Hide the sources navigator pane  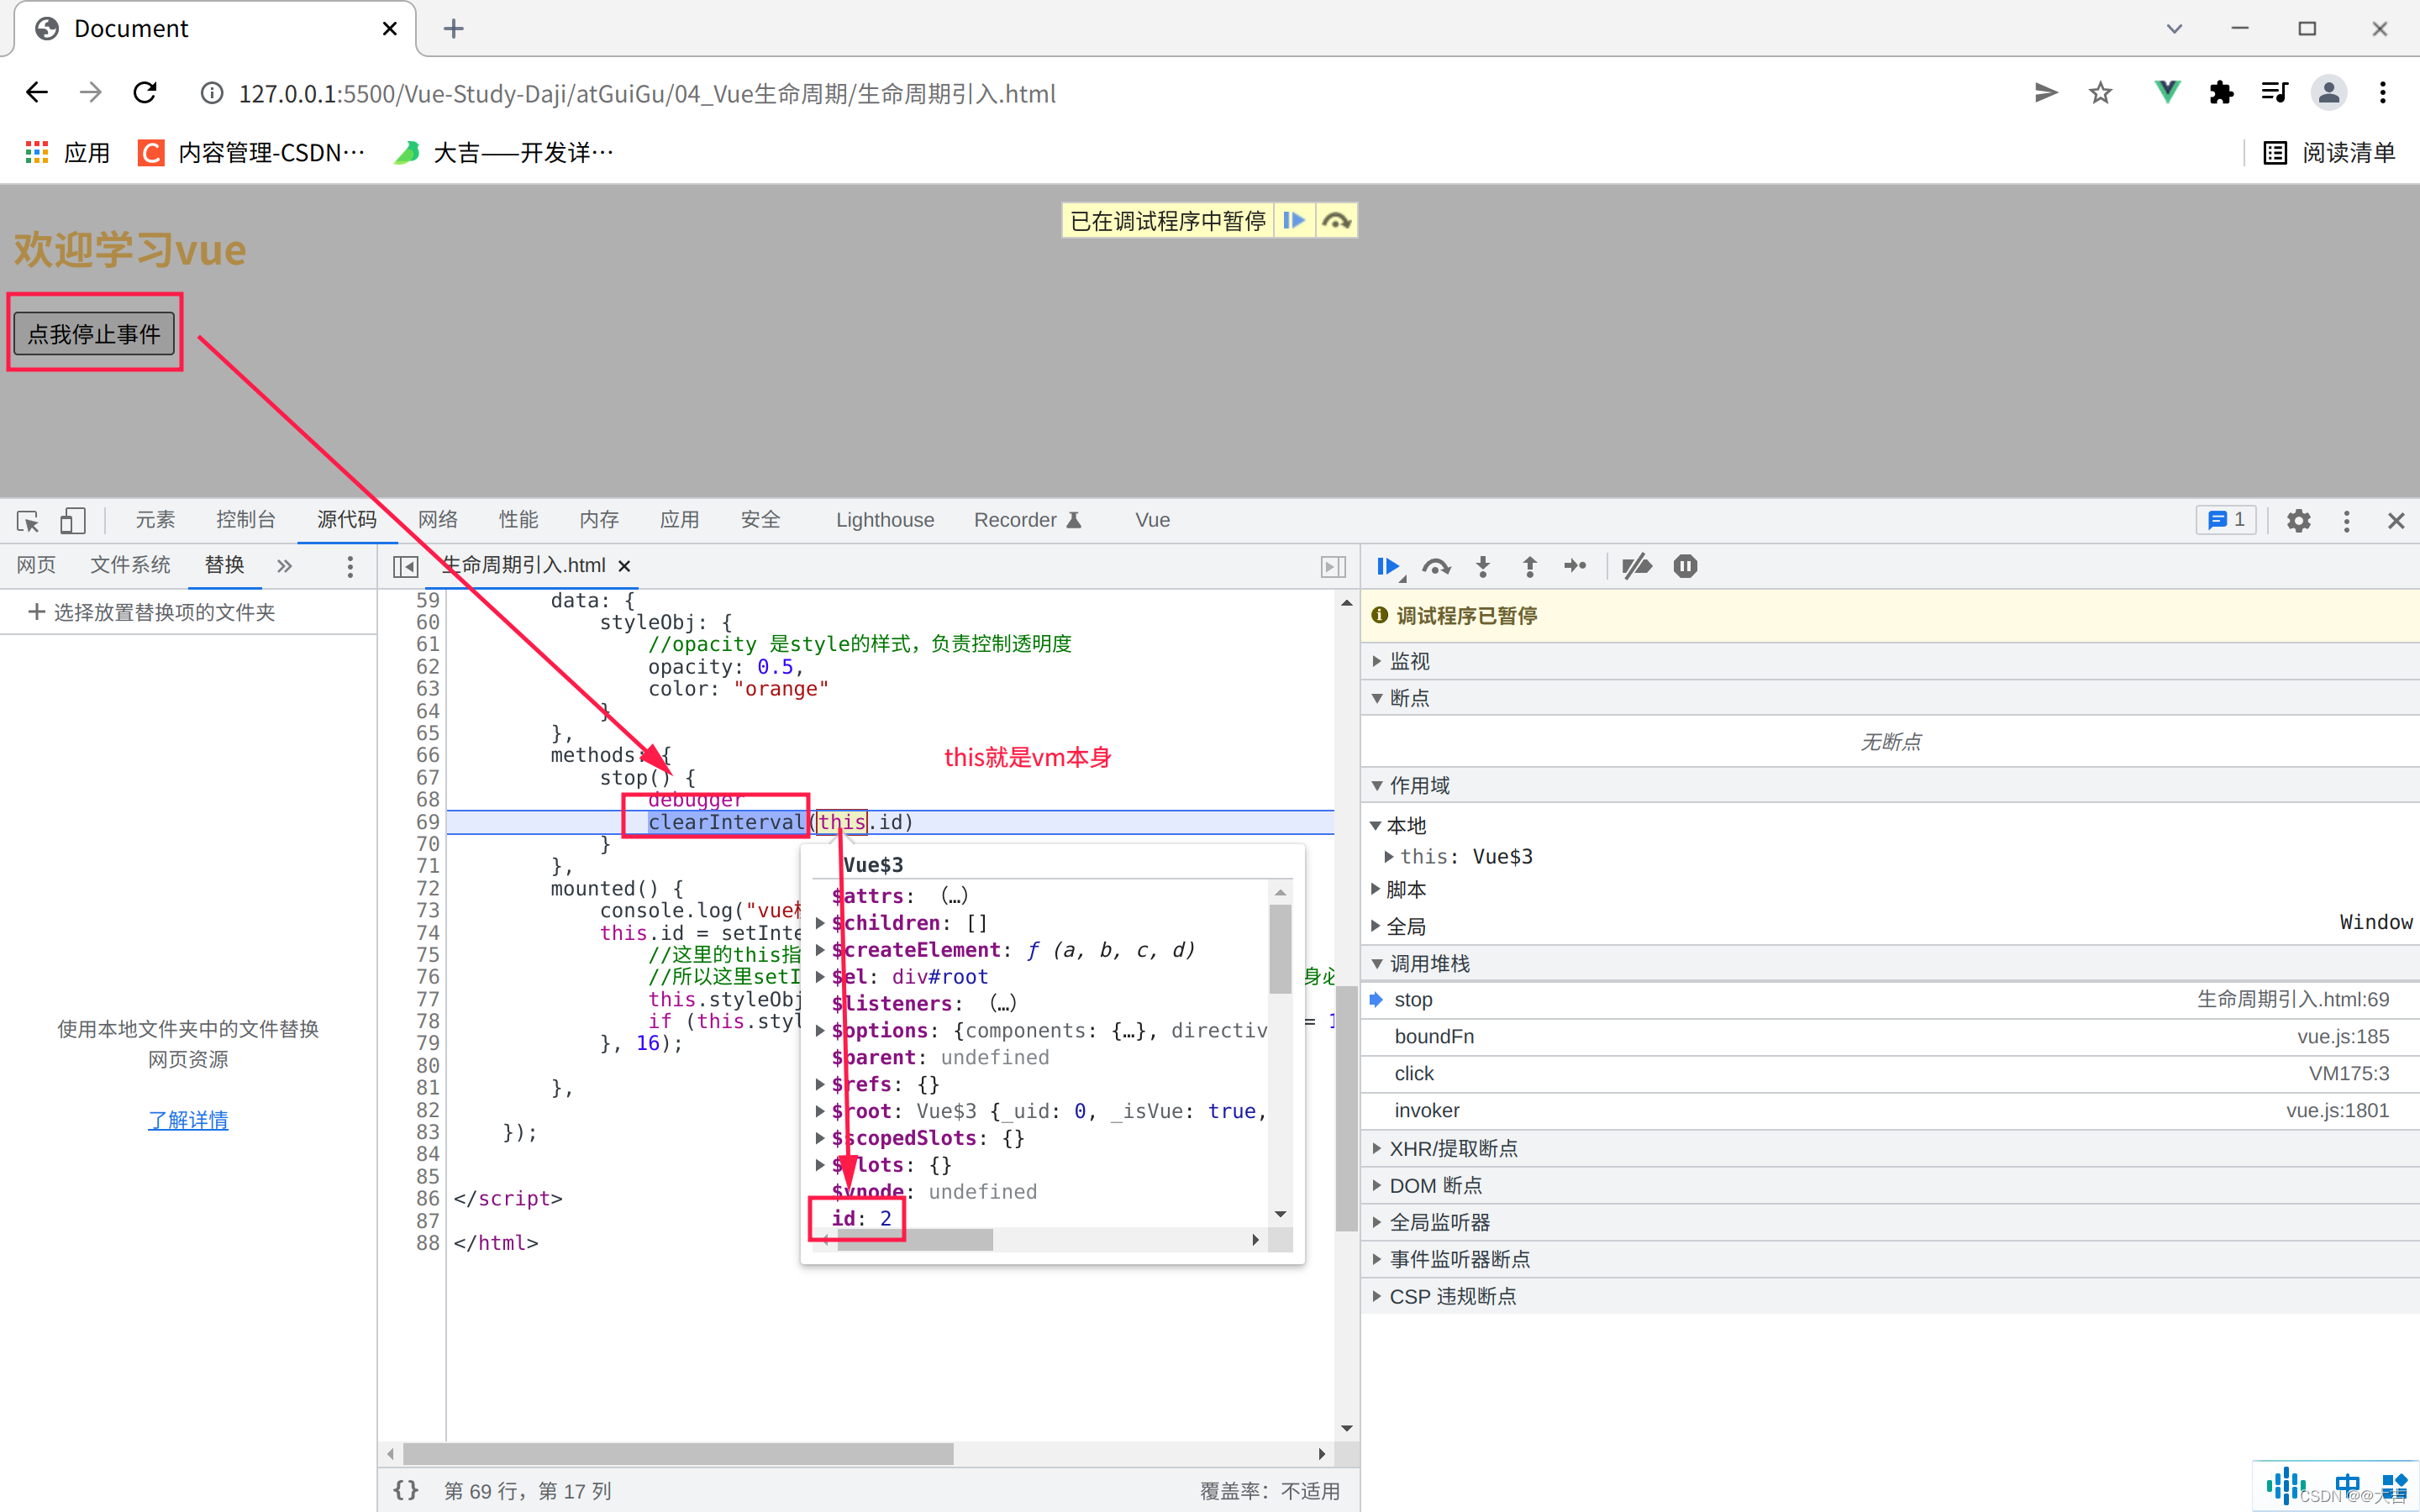[405, 567]
